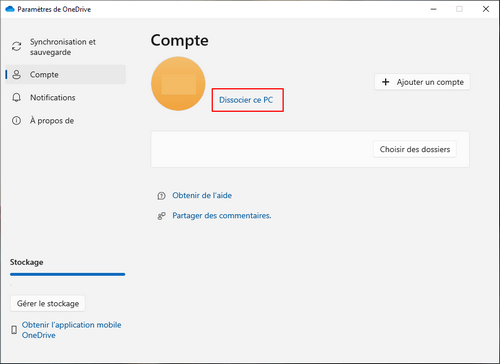Click the Paramètres de OneDrive title text

click(54, 9)
